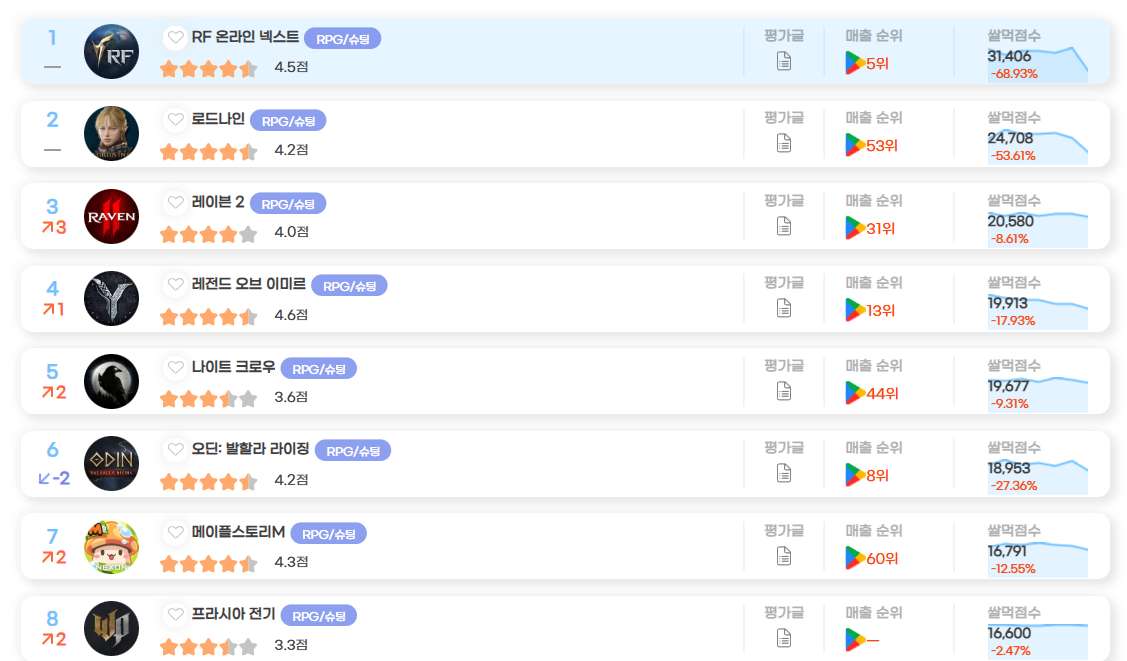Click the 19,913 score value
Screen dimensions: 1127x661
[1007, 303]
